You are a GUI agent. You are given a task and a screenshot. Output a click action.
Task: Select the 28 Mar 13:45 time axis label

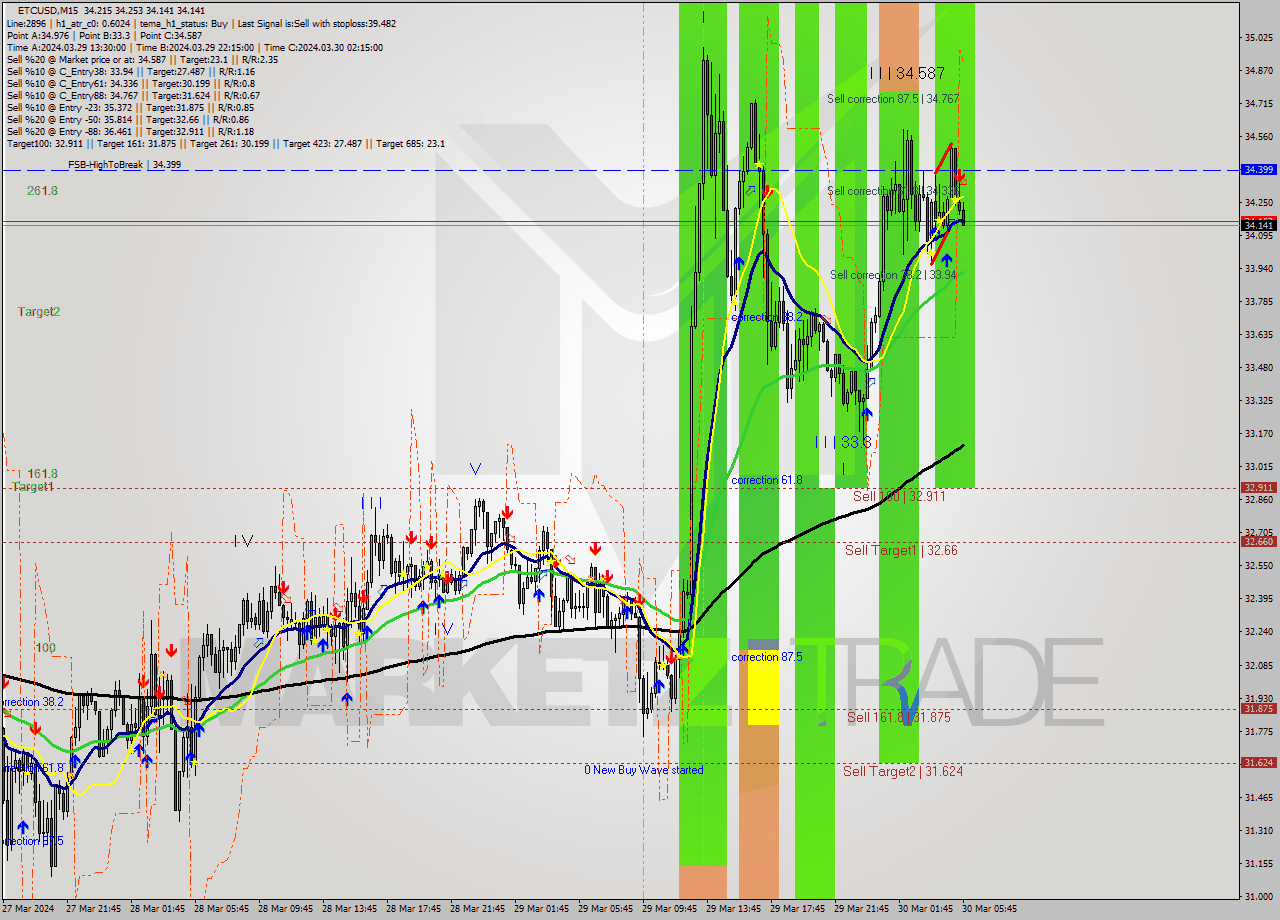(352, 909)
